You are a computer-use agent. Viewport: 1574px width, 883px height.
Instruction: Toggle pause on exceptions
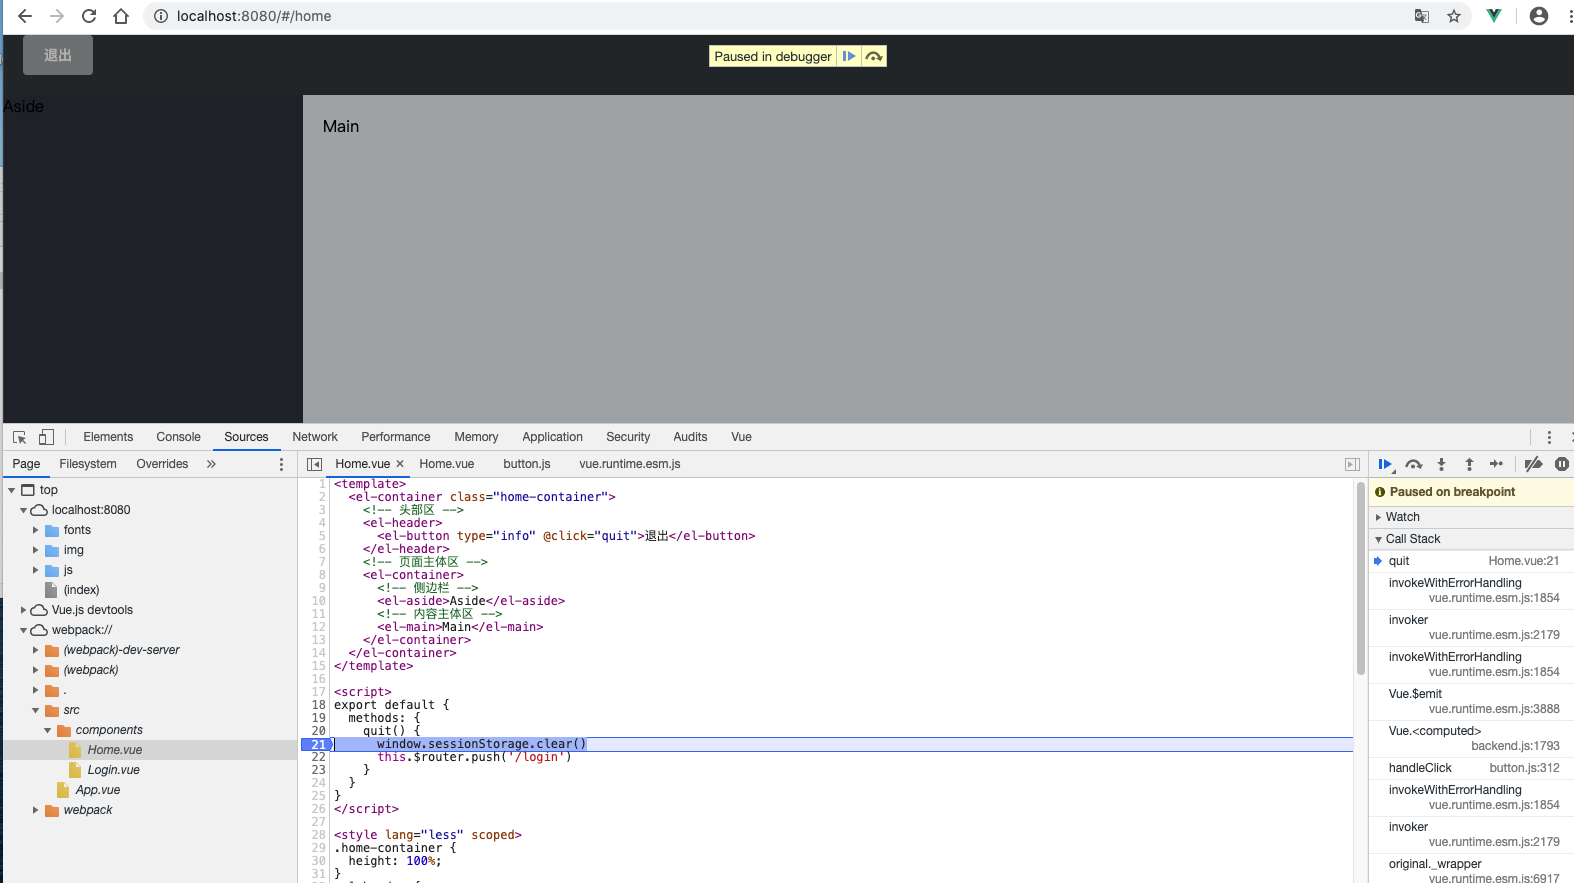coord(1561,464)
